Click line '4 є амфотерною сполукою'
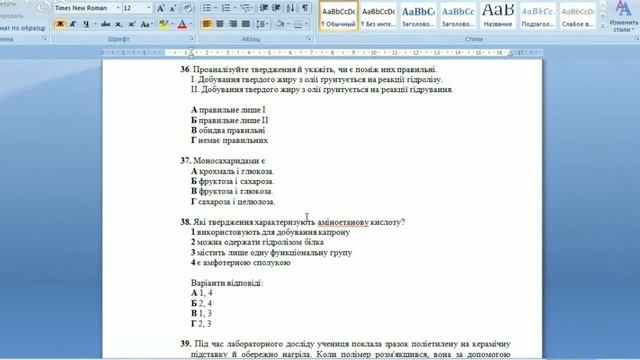 point(240,262)
